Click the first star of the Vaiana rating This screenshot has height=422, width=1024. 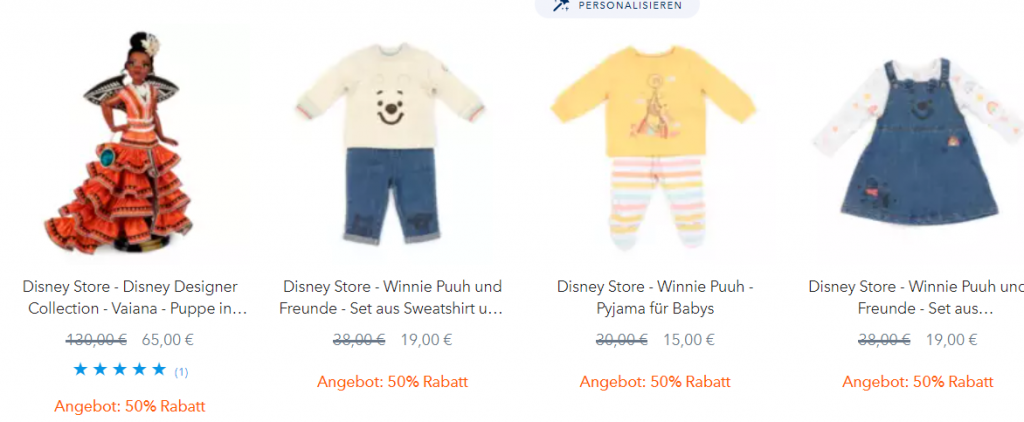click(x=80, y=370)
